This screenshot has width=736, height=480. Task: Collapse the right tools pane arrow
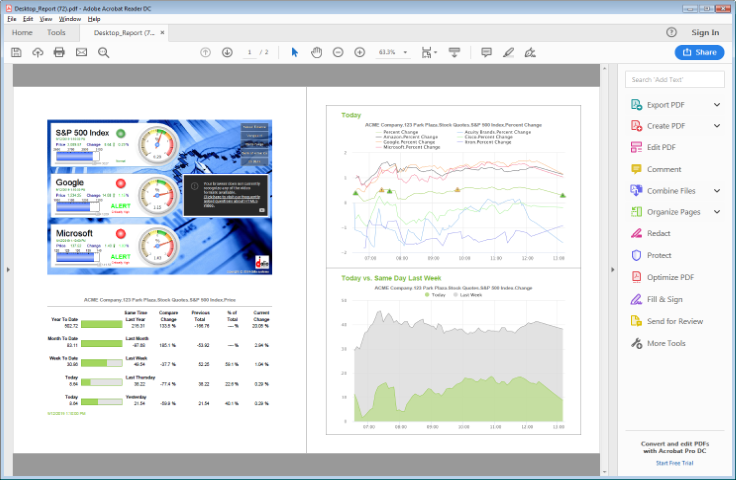[612, 270]
